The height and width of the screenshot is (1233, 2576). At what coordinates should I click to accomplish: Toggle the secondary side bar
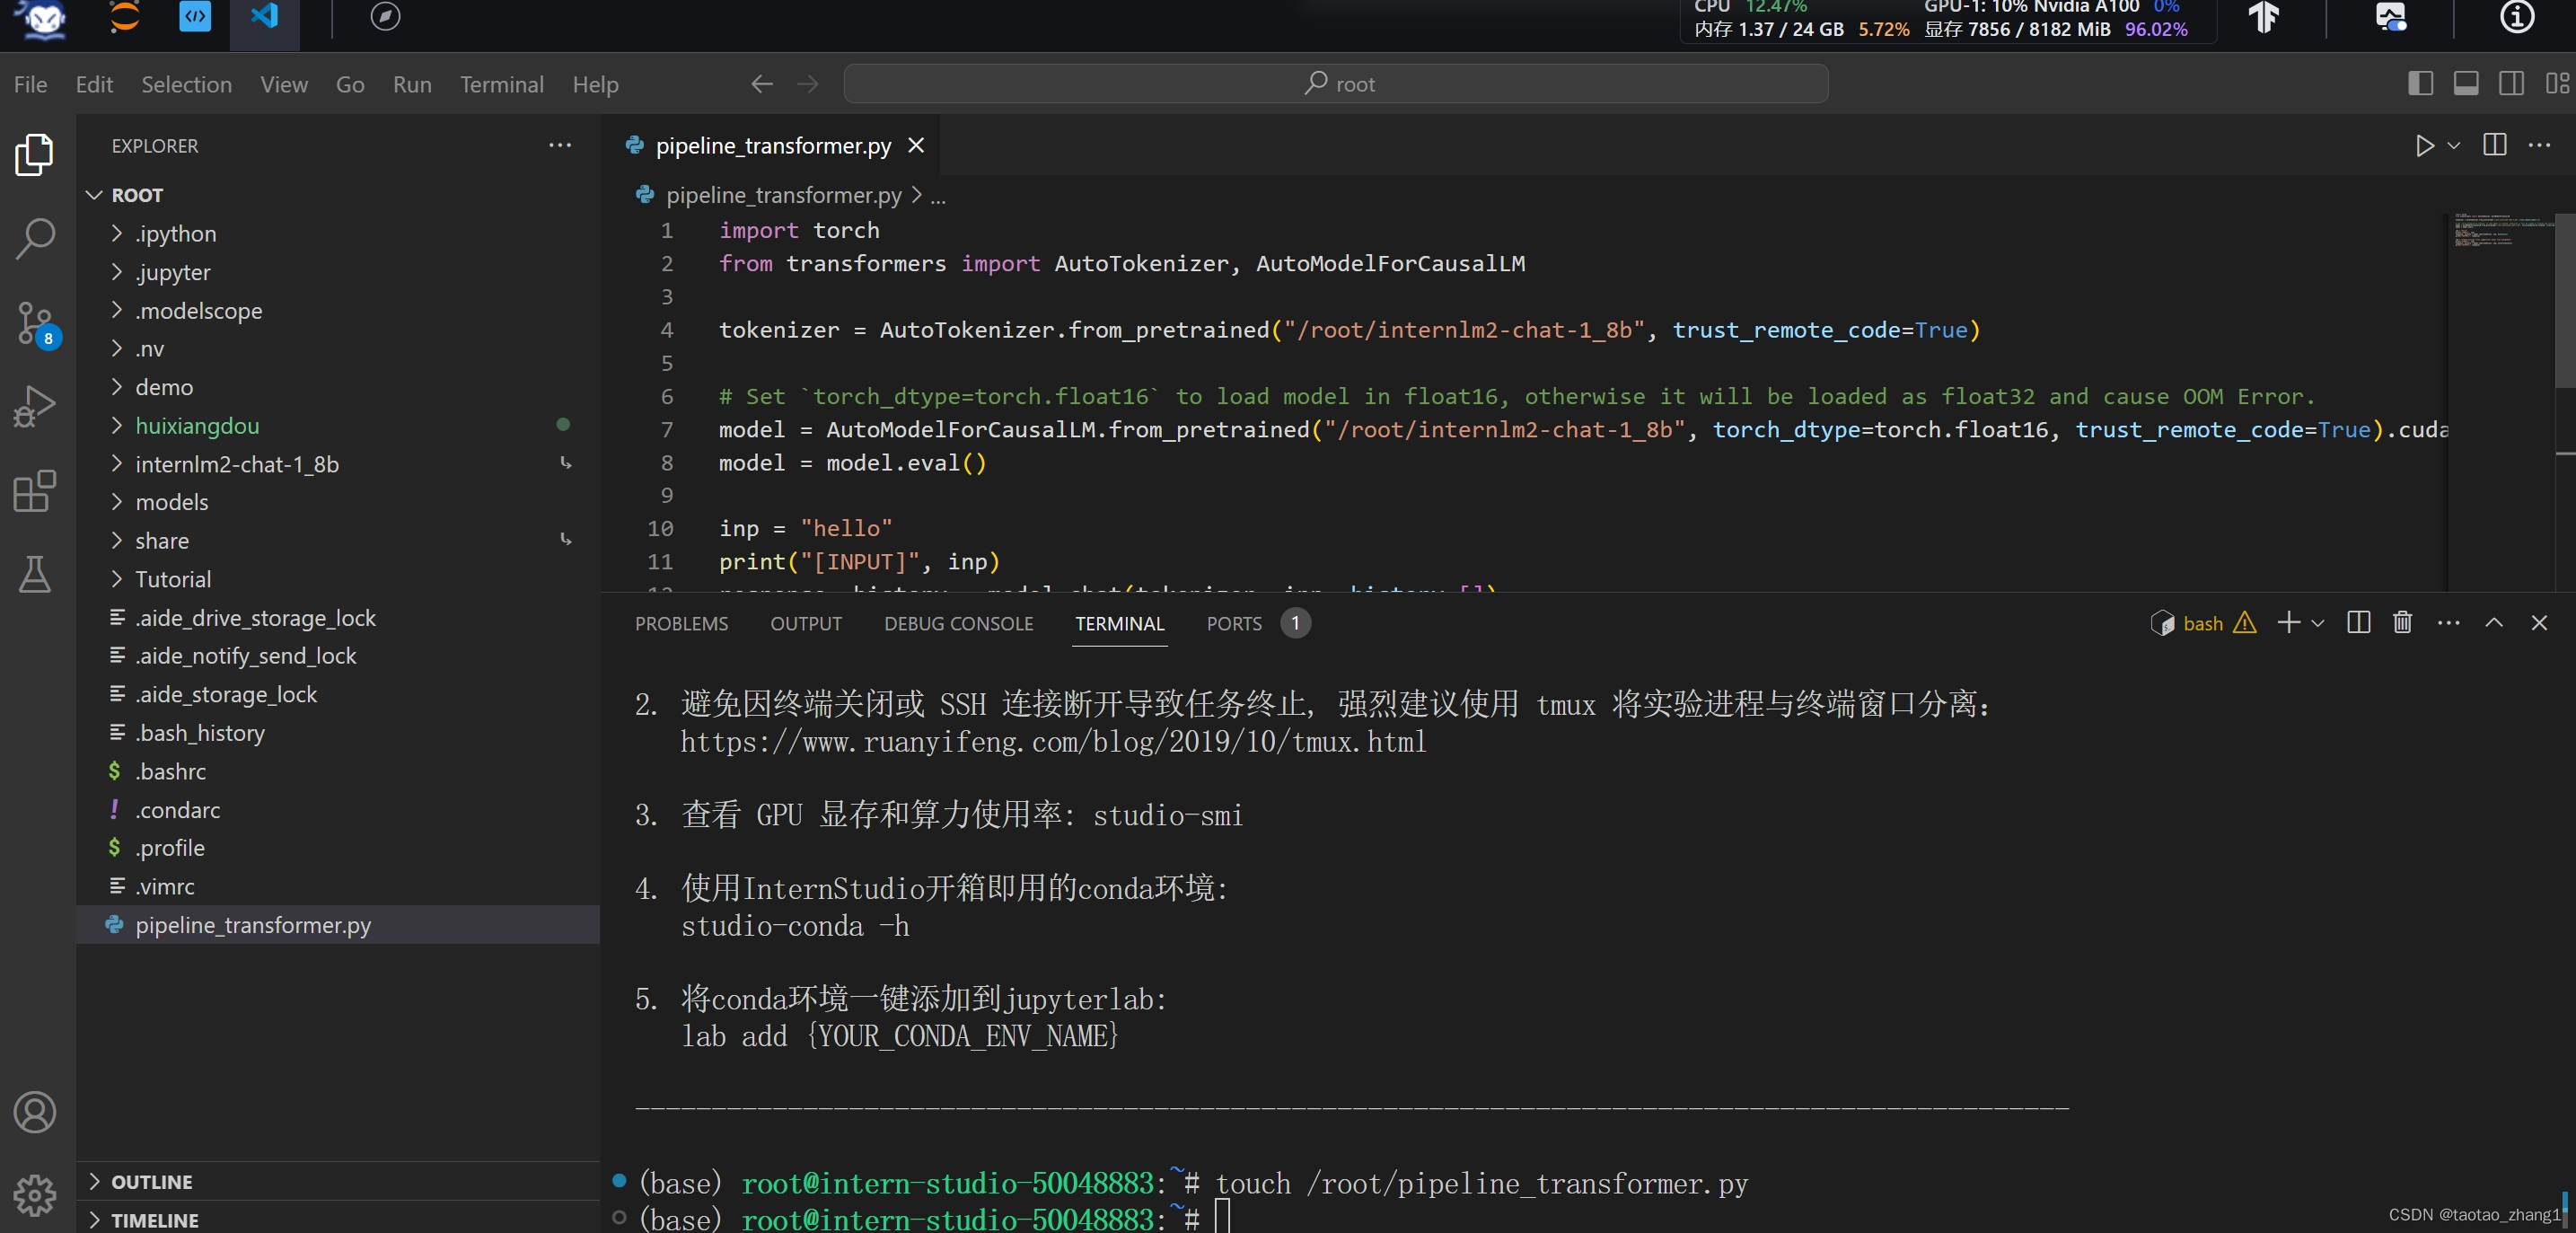[2511, 84]
